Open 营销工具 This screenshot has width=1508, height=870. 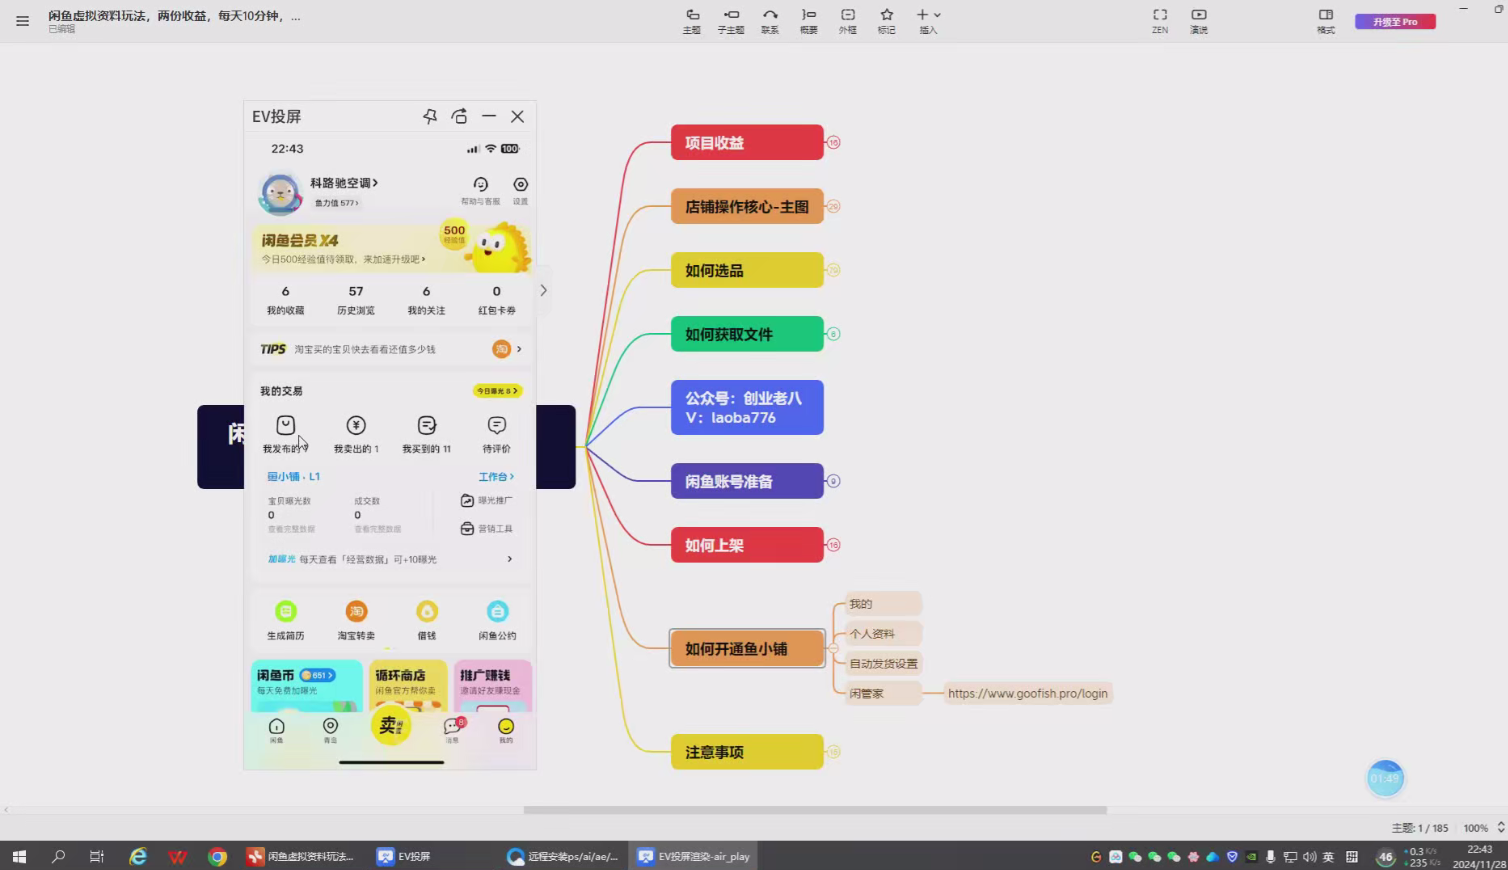tap(487, 529)
